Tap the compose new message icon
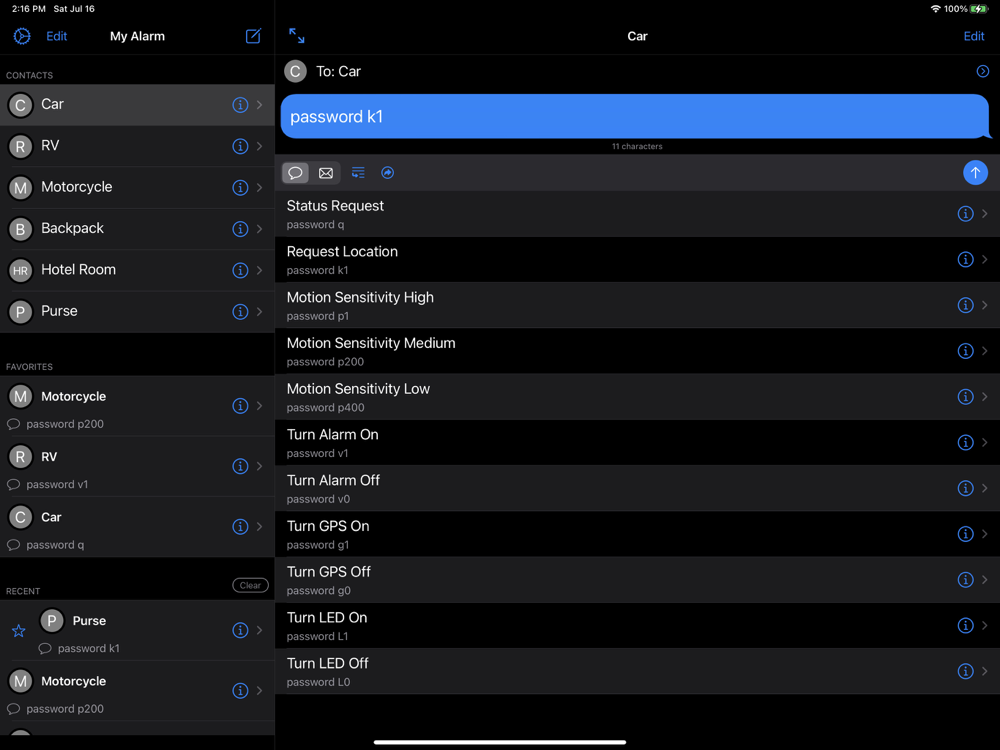The height and width of the screenshot is (750, 1000). (253, 36)
